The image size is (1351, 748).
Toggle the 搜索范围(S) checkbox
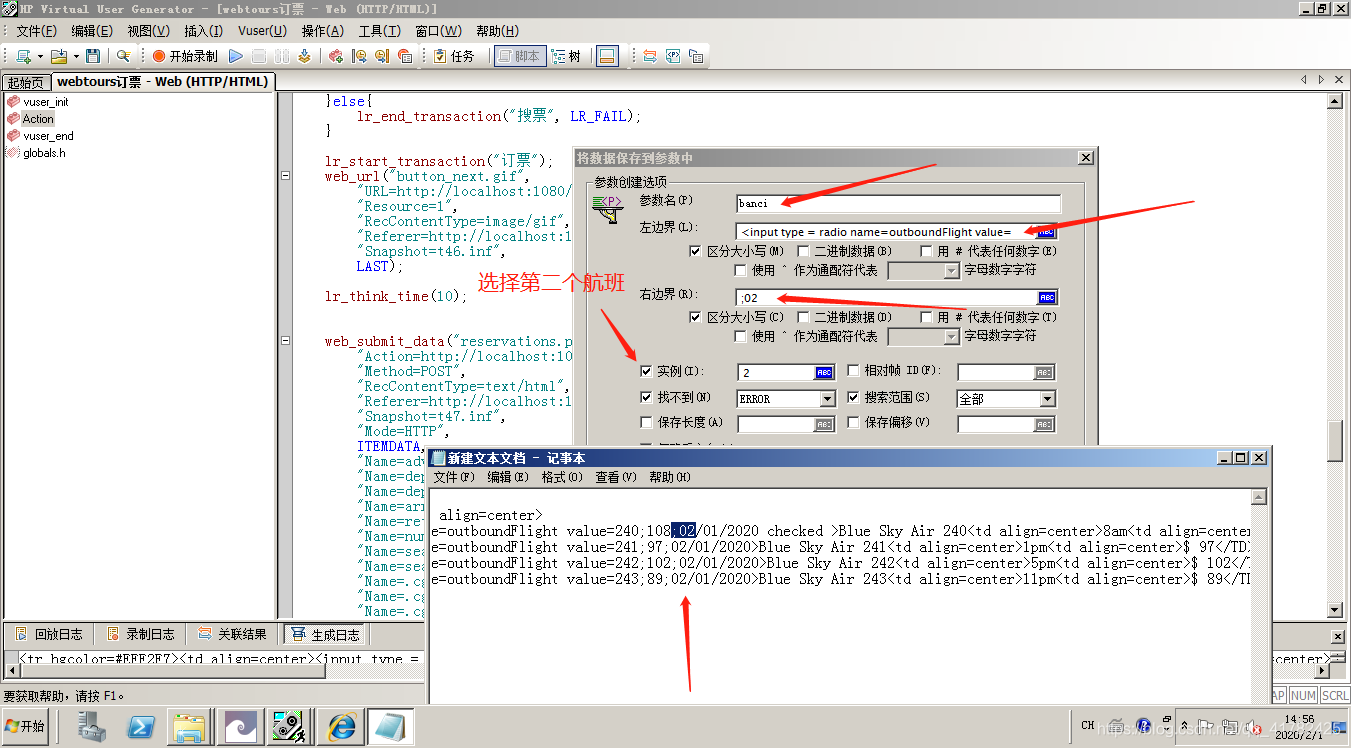(853, 398)
